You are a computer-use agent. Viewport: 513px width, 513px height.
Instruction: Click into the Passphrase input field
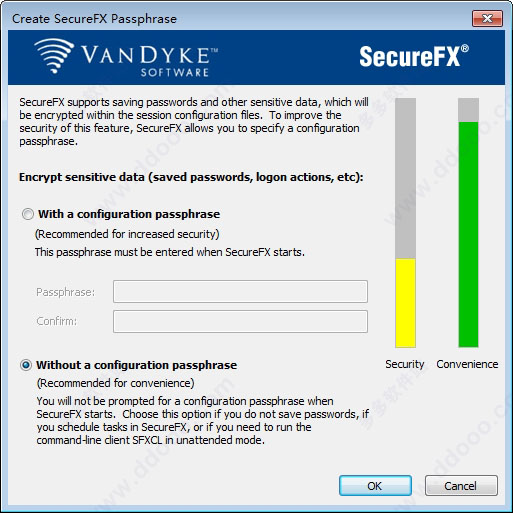tap(240, 292)
